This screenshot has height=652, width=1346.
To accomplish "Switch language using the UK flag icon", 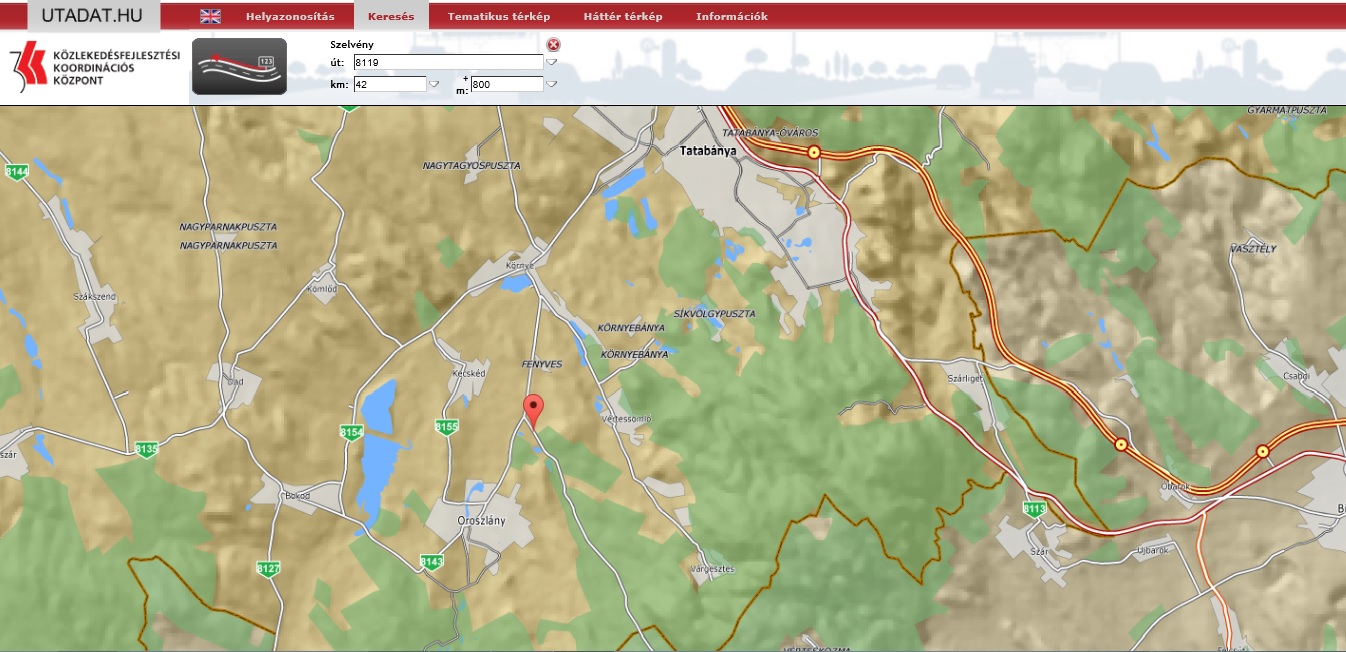I will pyautogui.click(x=210, y=16).
